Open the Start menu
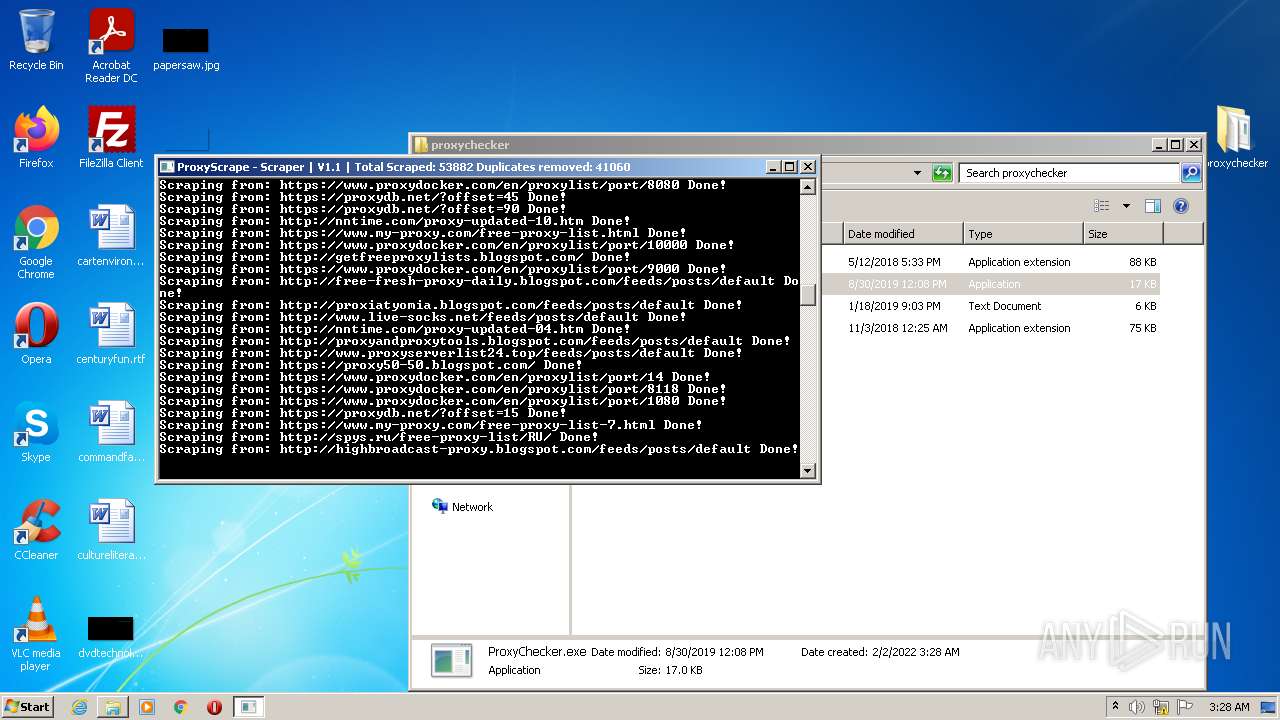The height and width of the screenshot is (720, 1280). [28, 707]
